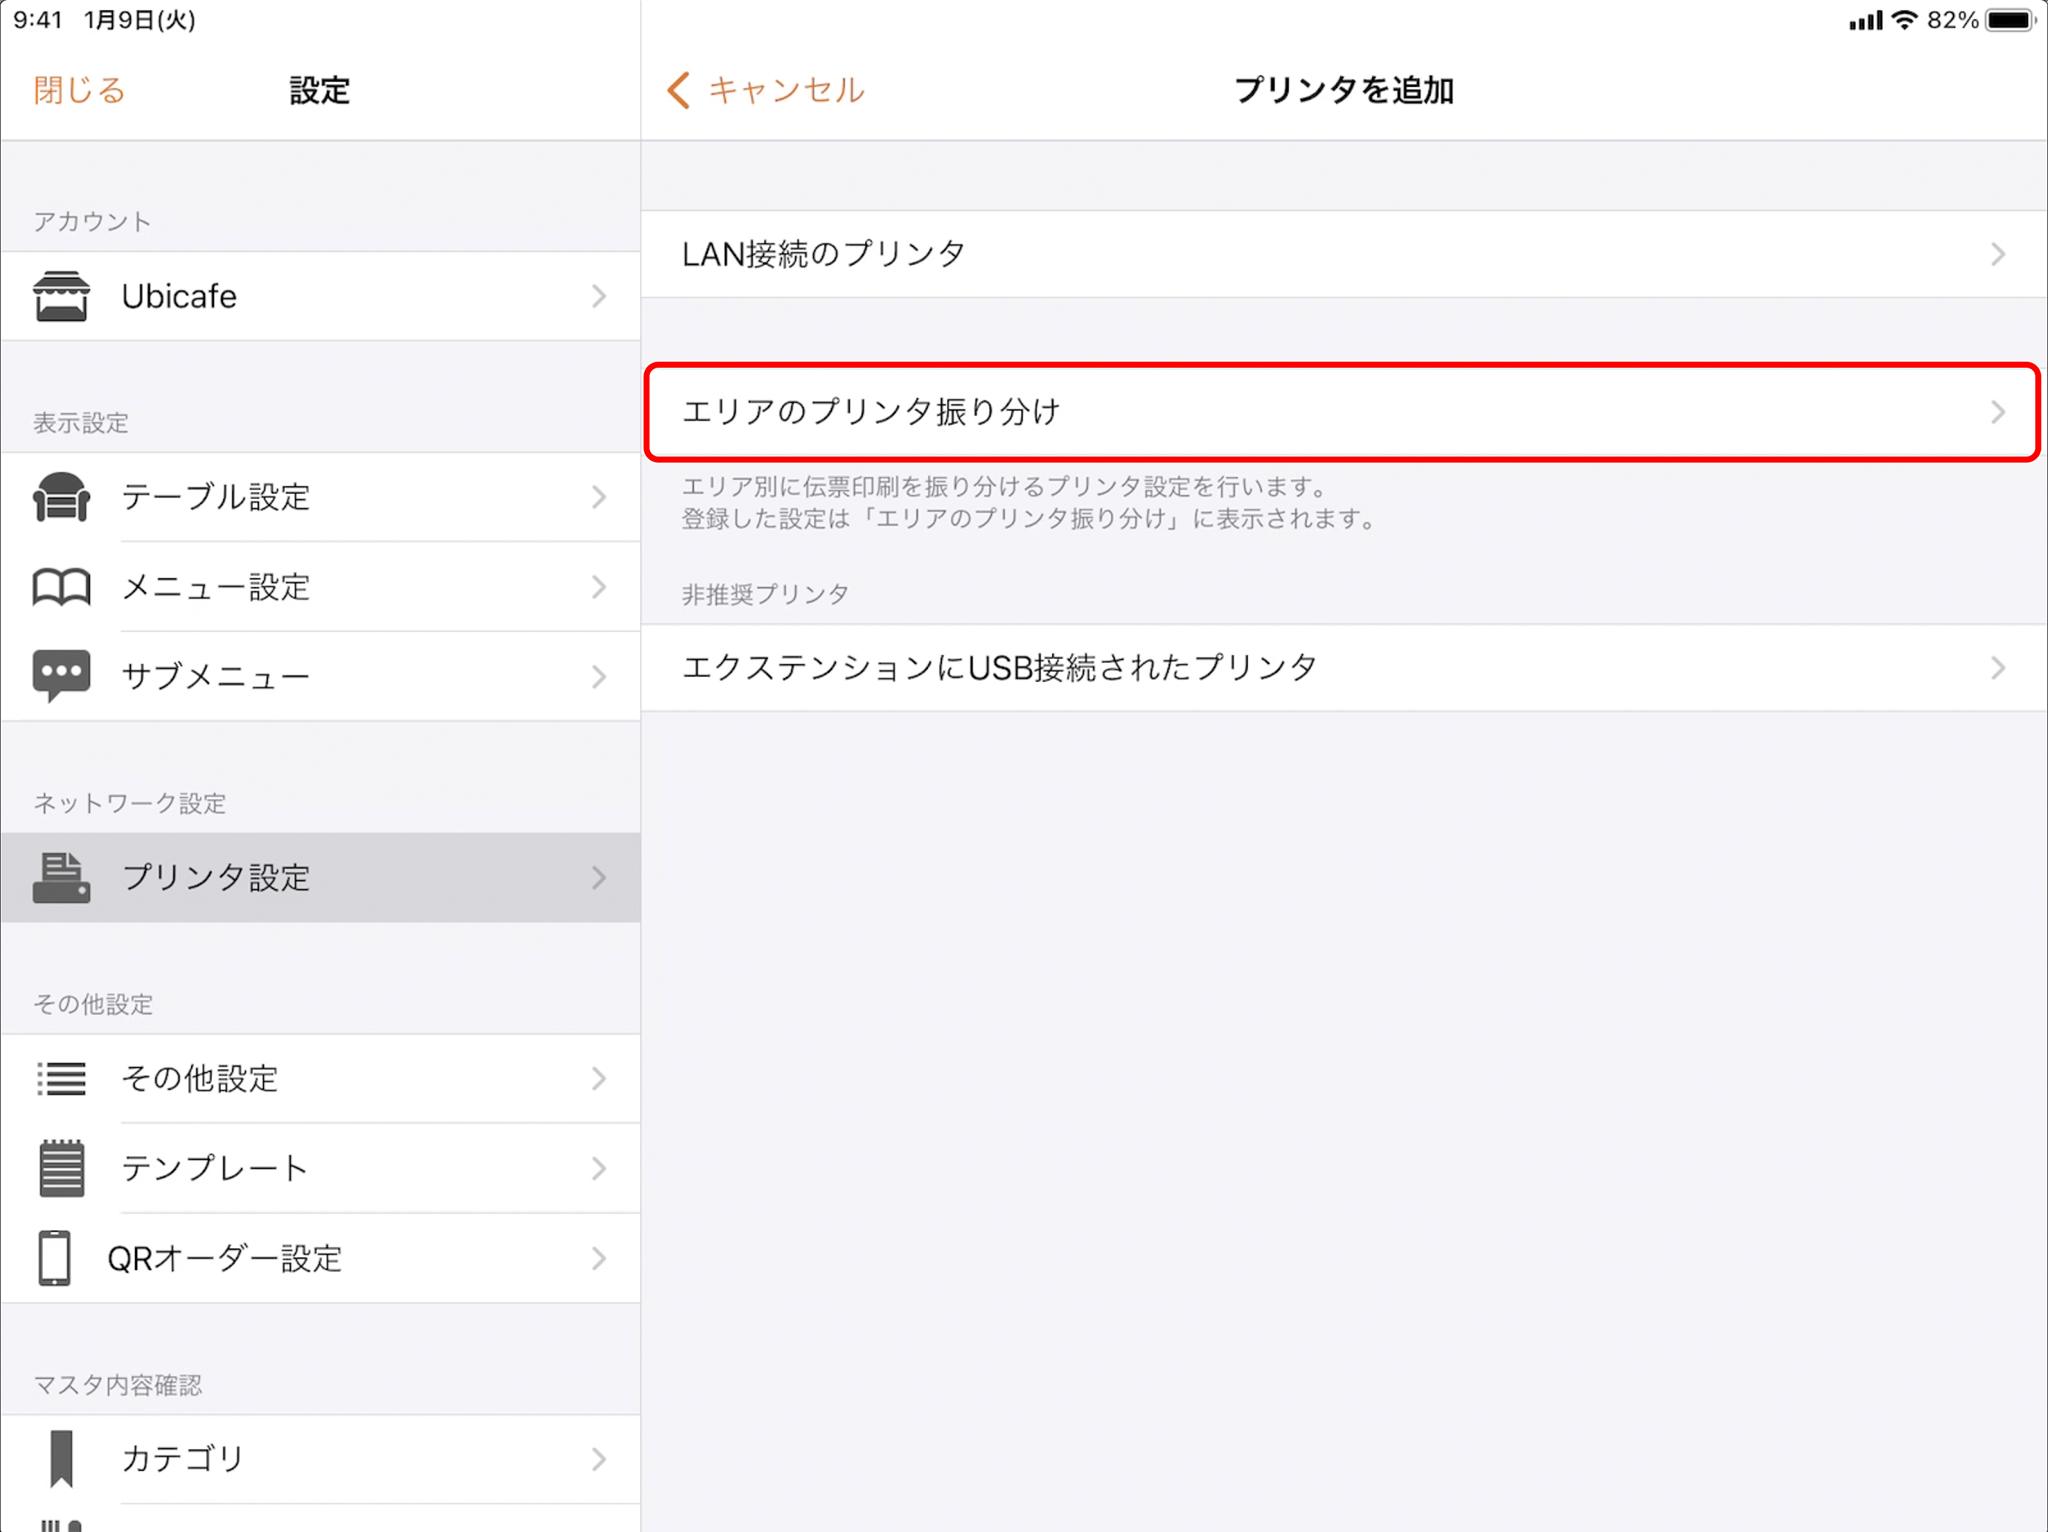This screenshot has height=1532, width=2048.
Task: Select QRオーダー設定 menu item
Action: click(x=320, y=1258)
